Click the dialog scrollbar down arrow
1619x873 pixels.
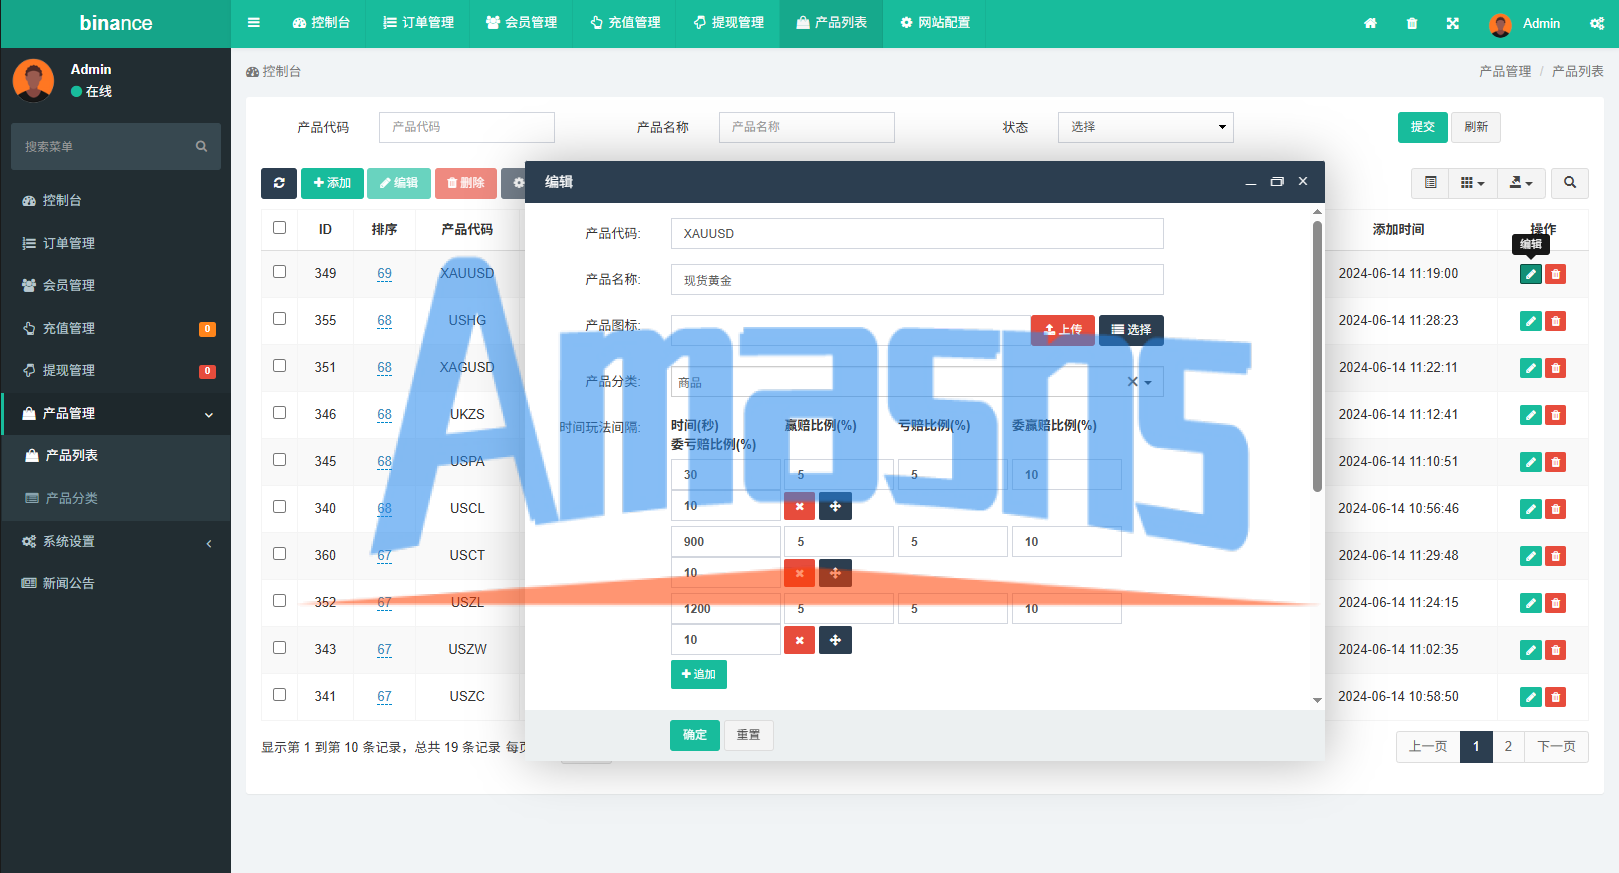coord(1317,700)
